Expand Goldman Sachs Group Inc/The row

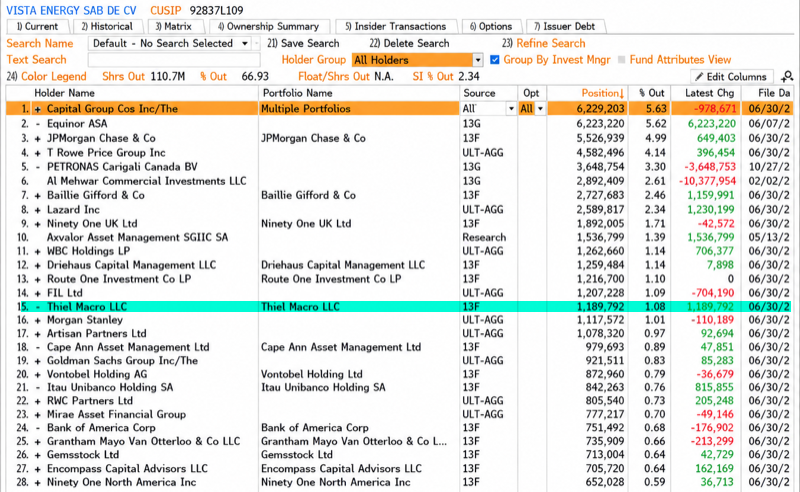38,361
